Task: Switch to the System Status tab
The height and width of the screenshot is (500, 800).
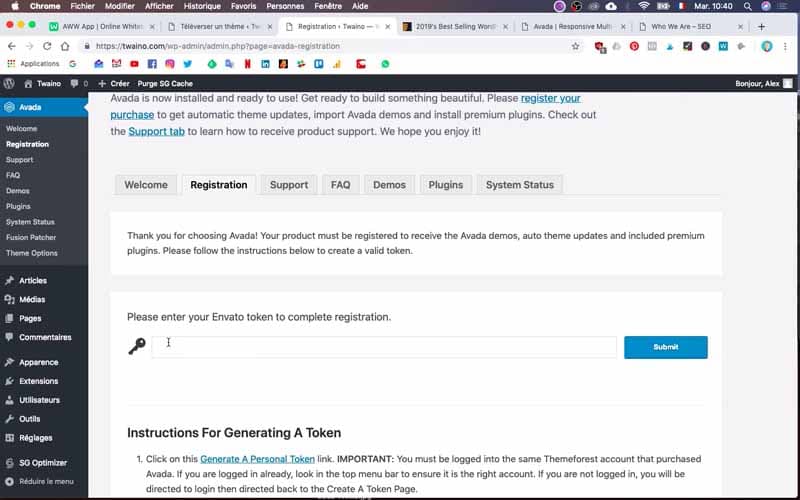Action: (x=519, y=185)
